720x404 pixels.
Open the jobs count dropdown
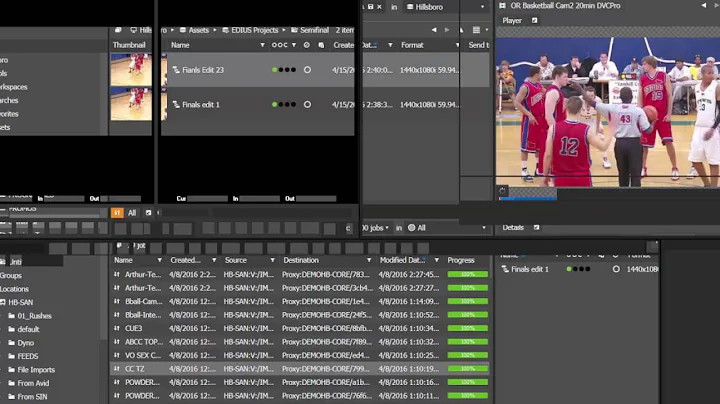[x=375, y=228]
